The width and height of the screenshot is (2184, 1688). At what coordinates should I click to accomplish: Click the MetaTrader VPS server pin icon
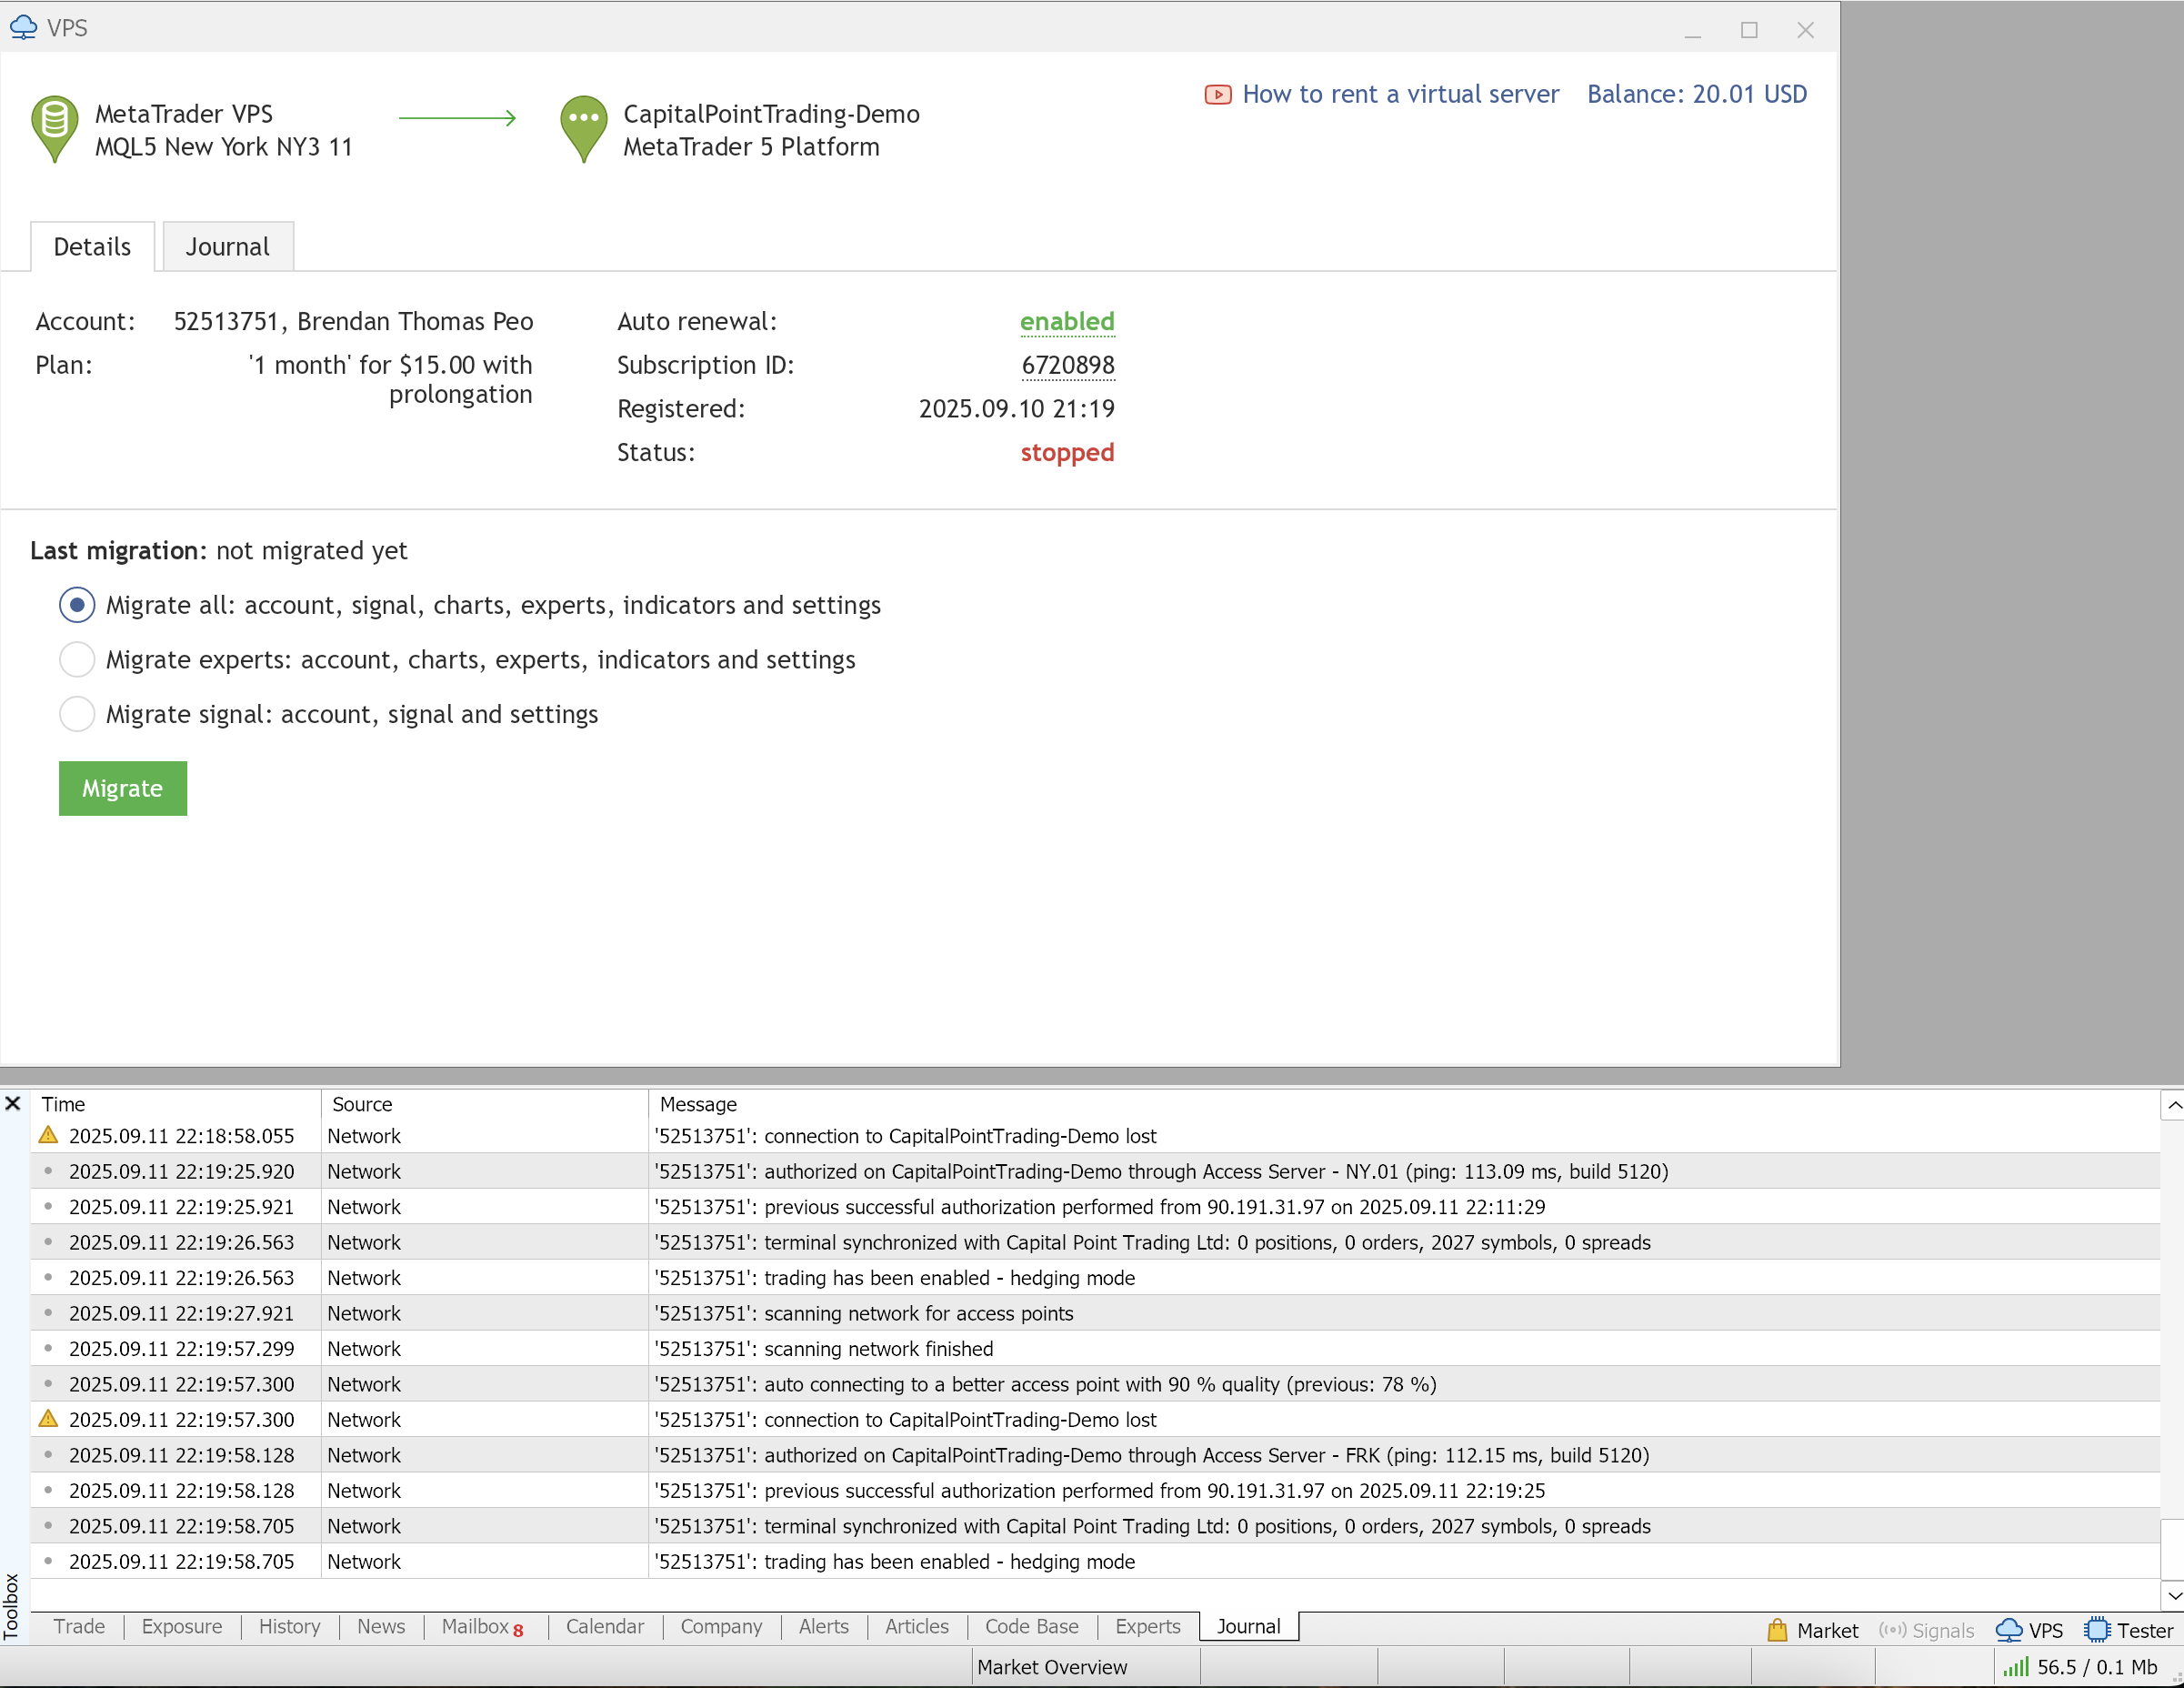click(x=55, y=129)
